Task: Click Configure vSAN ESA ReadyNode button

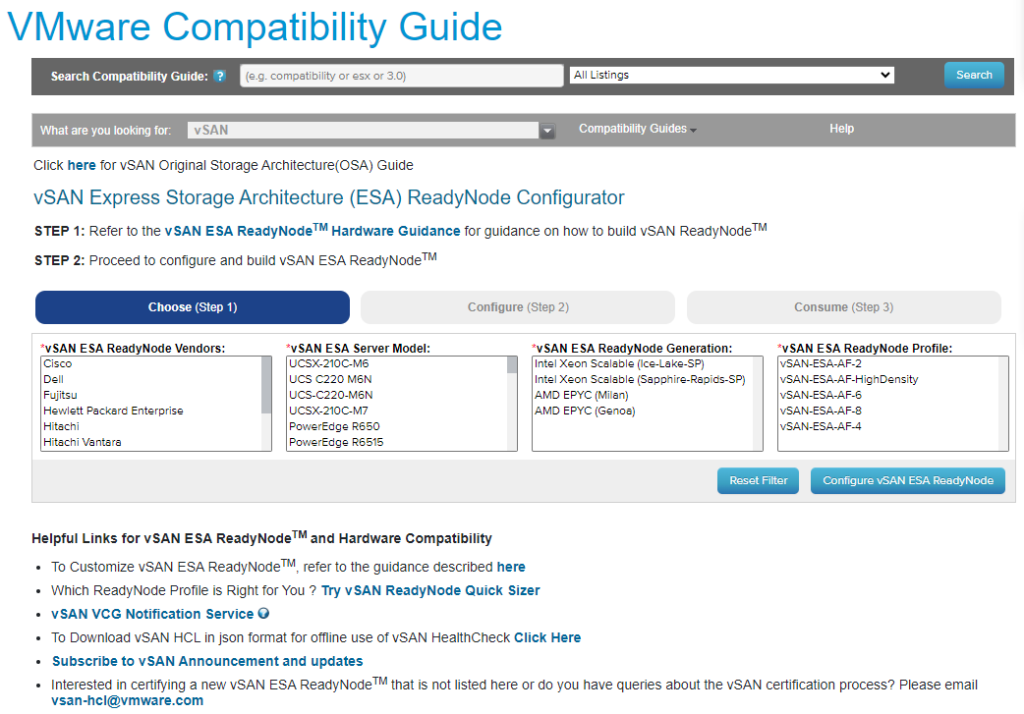Action: pos(908,481)
